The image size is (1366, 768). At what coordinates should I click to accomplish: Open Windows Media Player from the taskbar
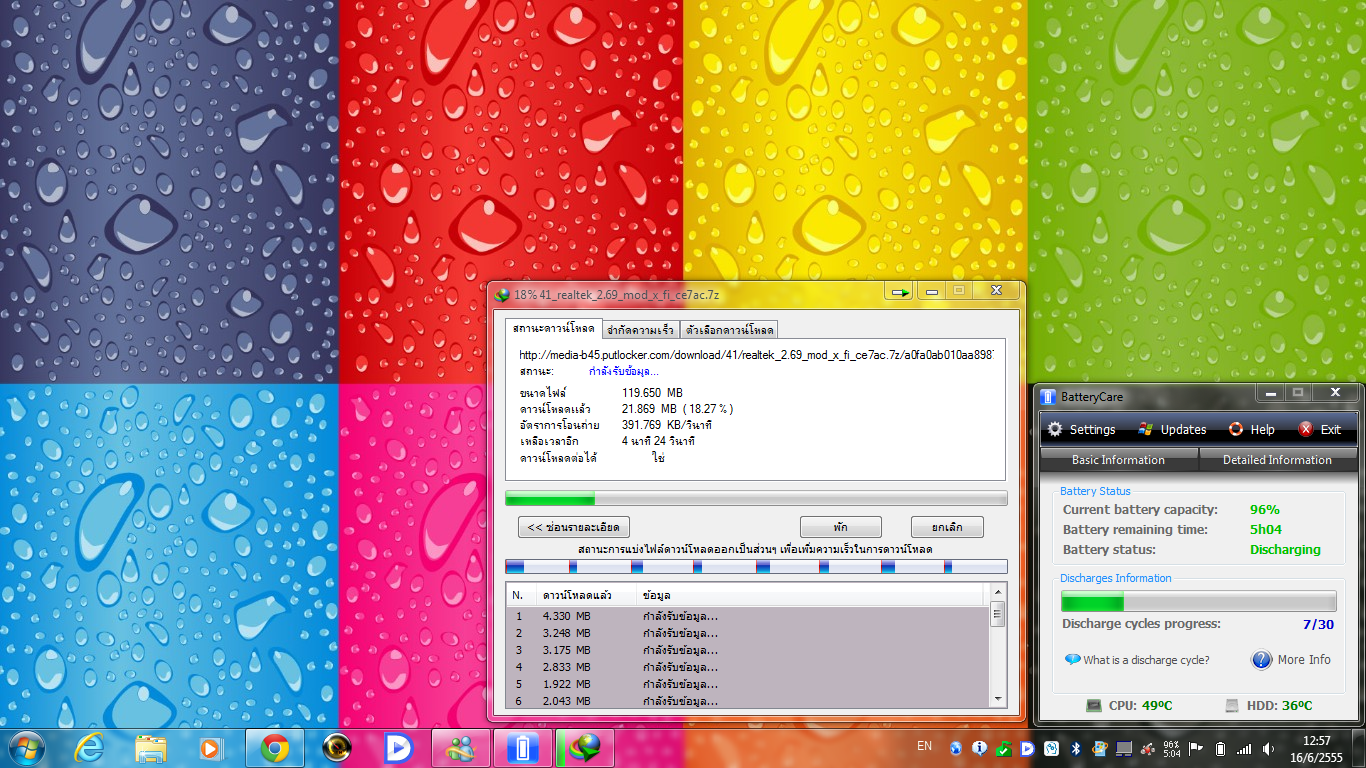pos(211,748)
